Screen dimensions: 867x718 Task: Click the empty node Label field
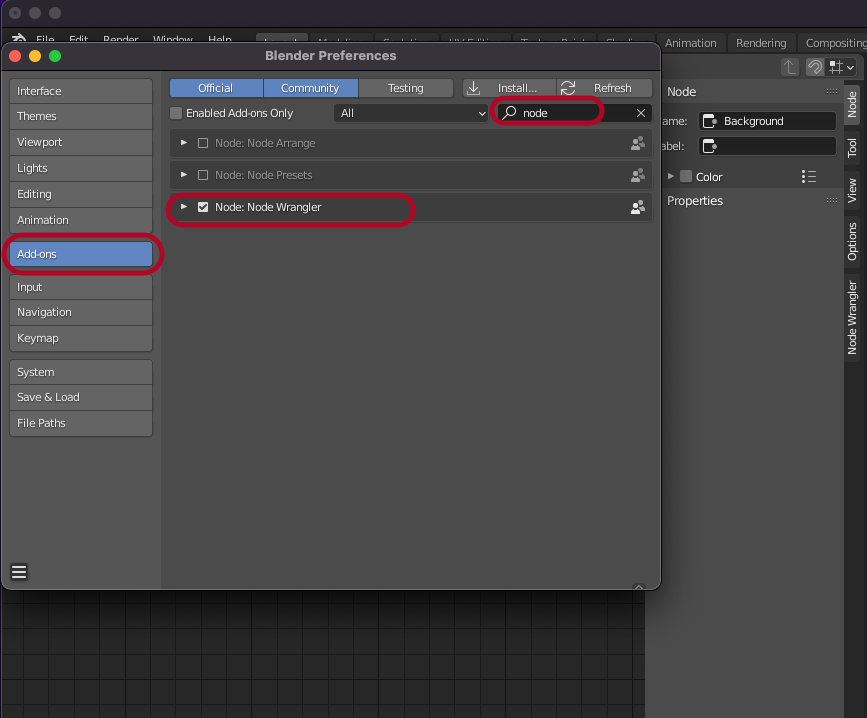coord(767,146)
